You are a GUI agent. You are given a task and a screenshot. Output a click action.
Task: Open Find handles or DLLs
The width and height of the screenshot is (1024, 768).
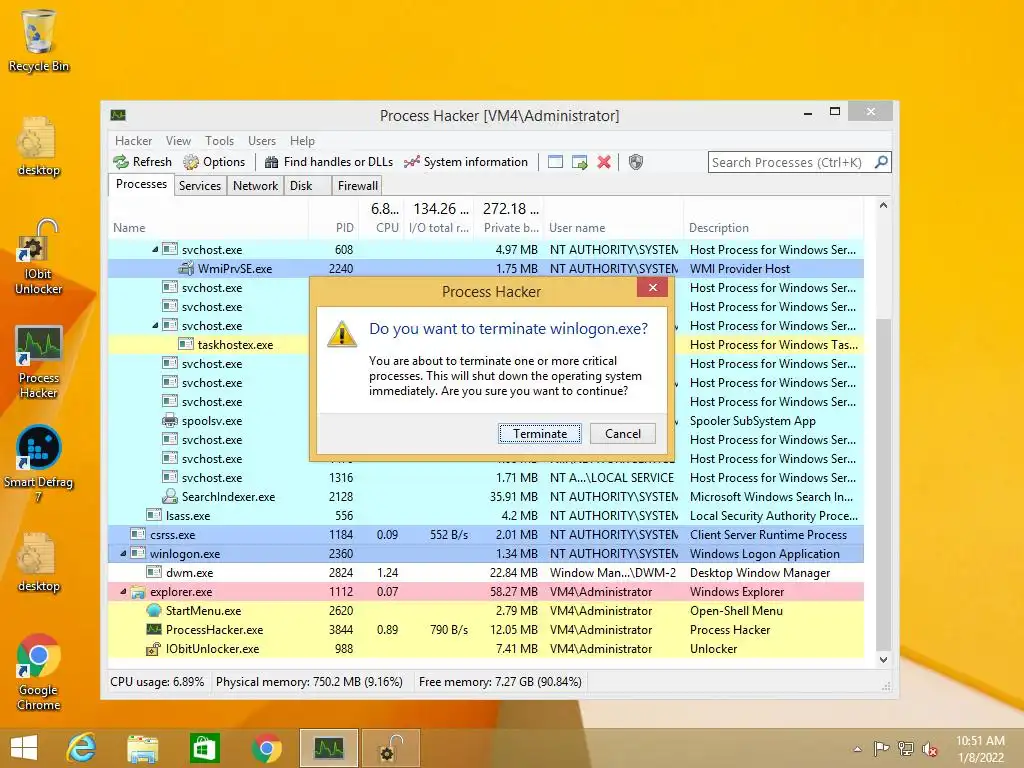[328, 162]
